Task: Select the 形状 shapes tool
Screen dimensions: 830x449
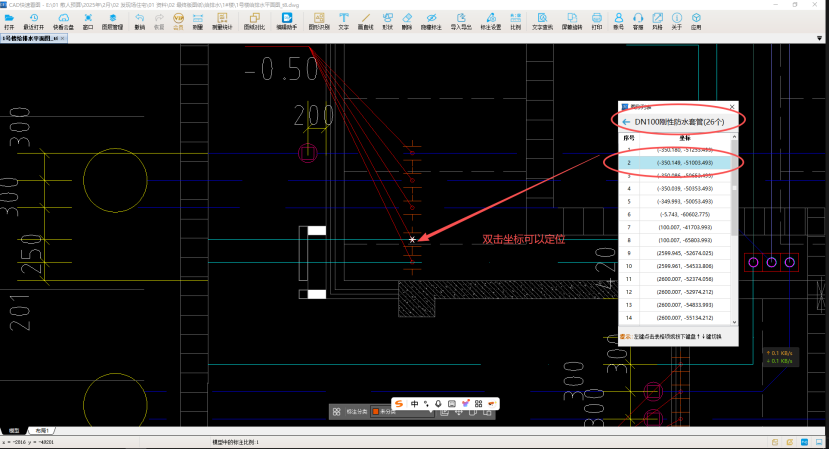Action: 387,21
